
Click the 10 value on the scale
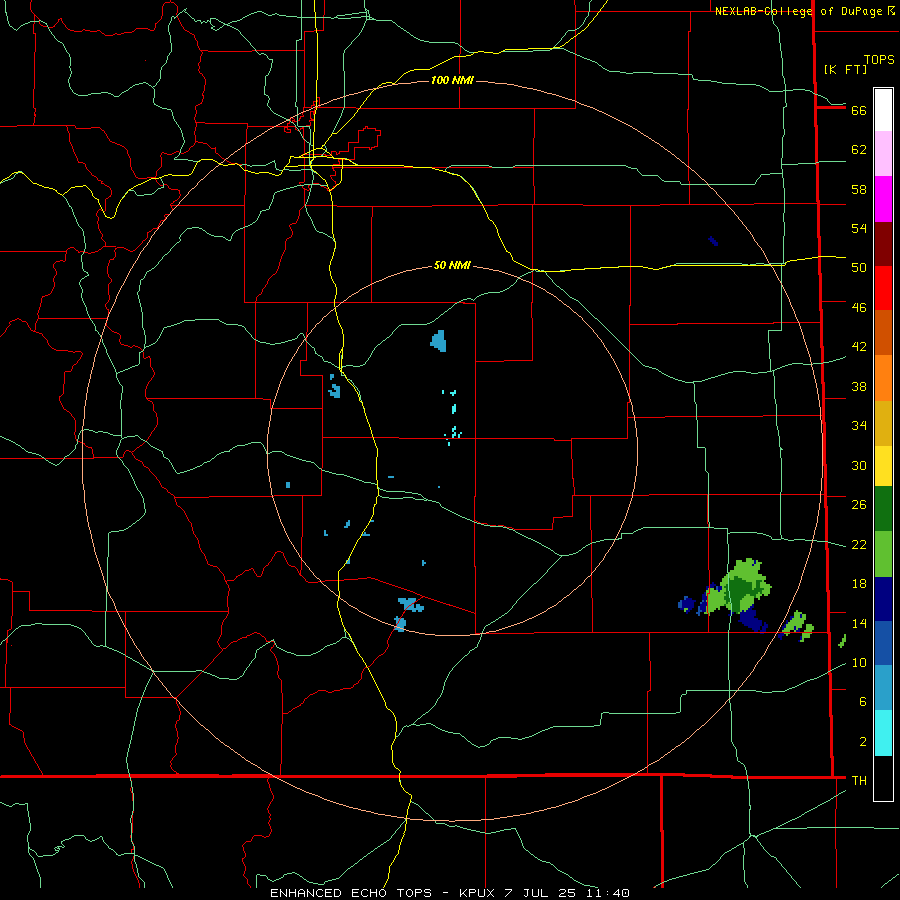point(859,663)
